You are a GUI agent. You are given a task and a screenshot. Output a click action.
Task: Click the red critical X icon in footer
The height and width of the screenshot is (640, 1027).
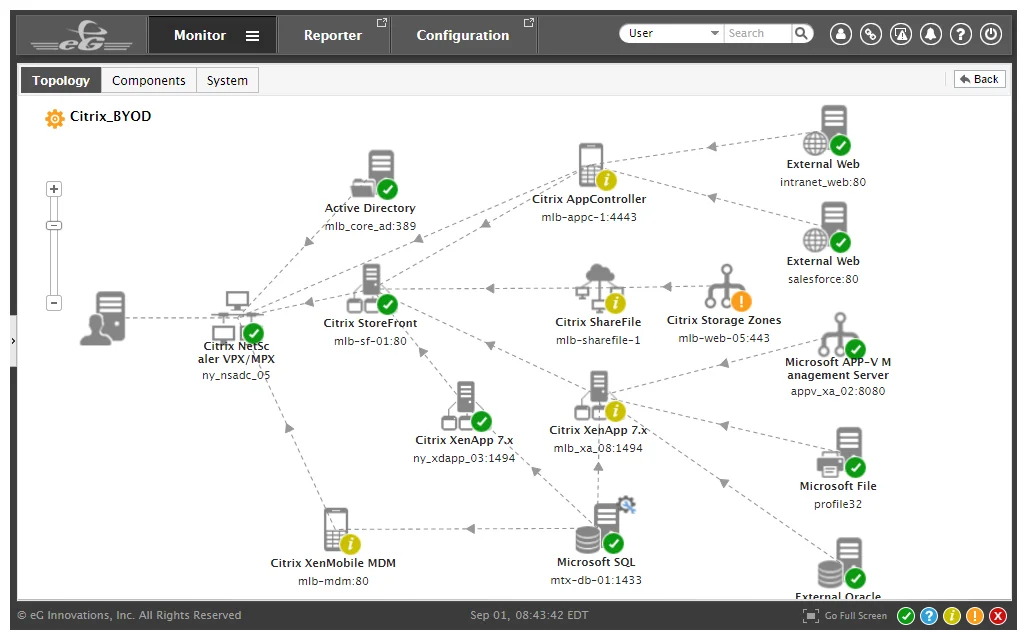point(998,616)
